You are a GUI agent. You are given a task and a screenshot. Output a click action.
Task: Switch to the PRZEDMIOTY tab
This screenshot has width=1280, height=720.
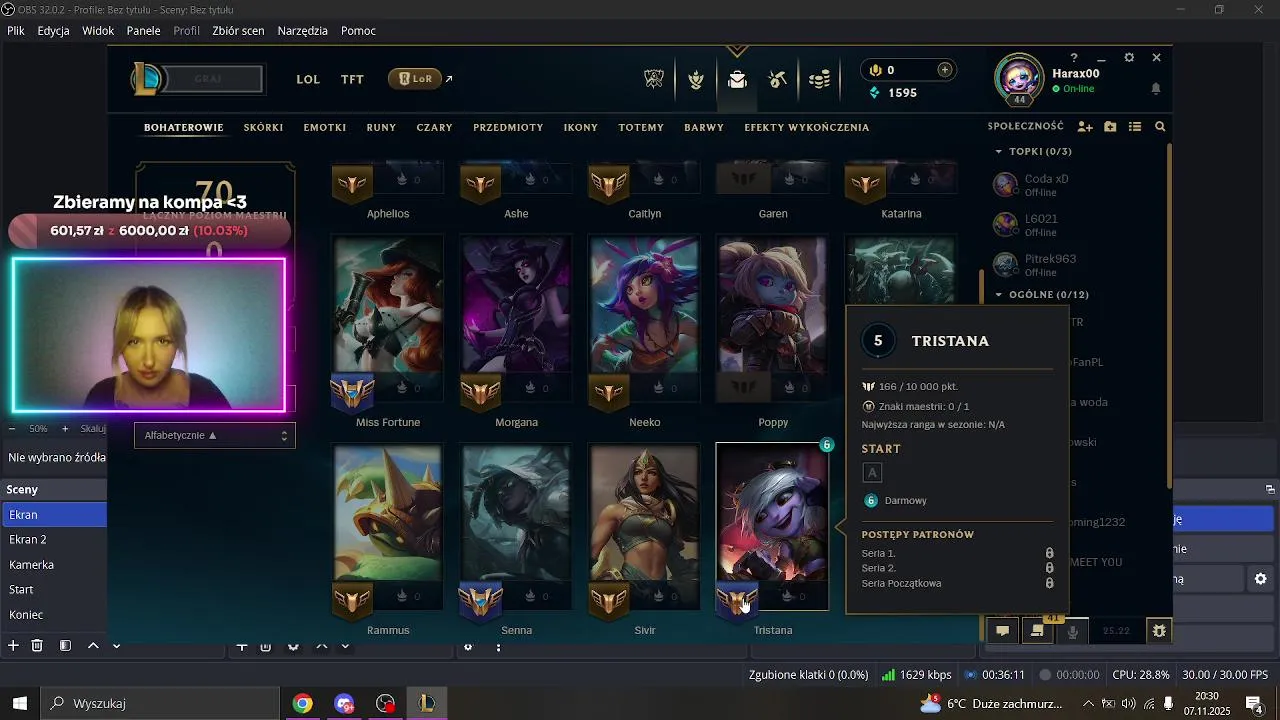point(508,128)
